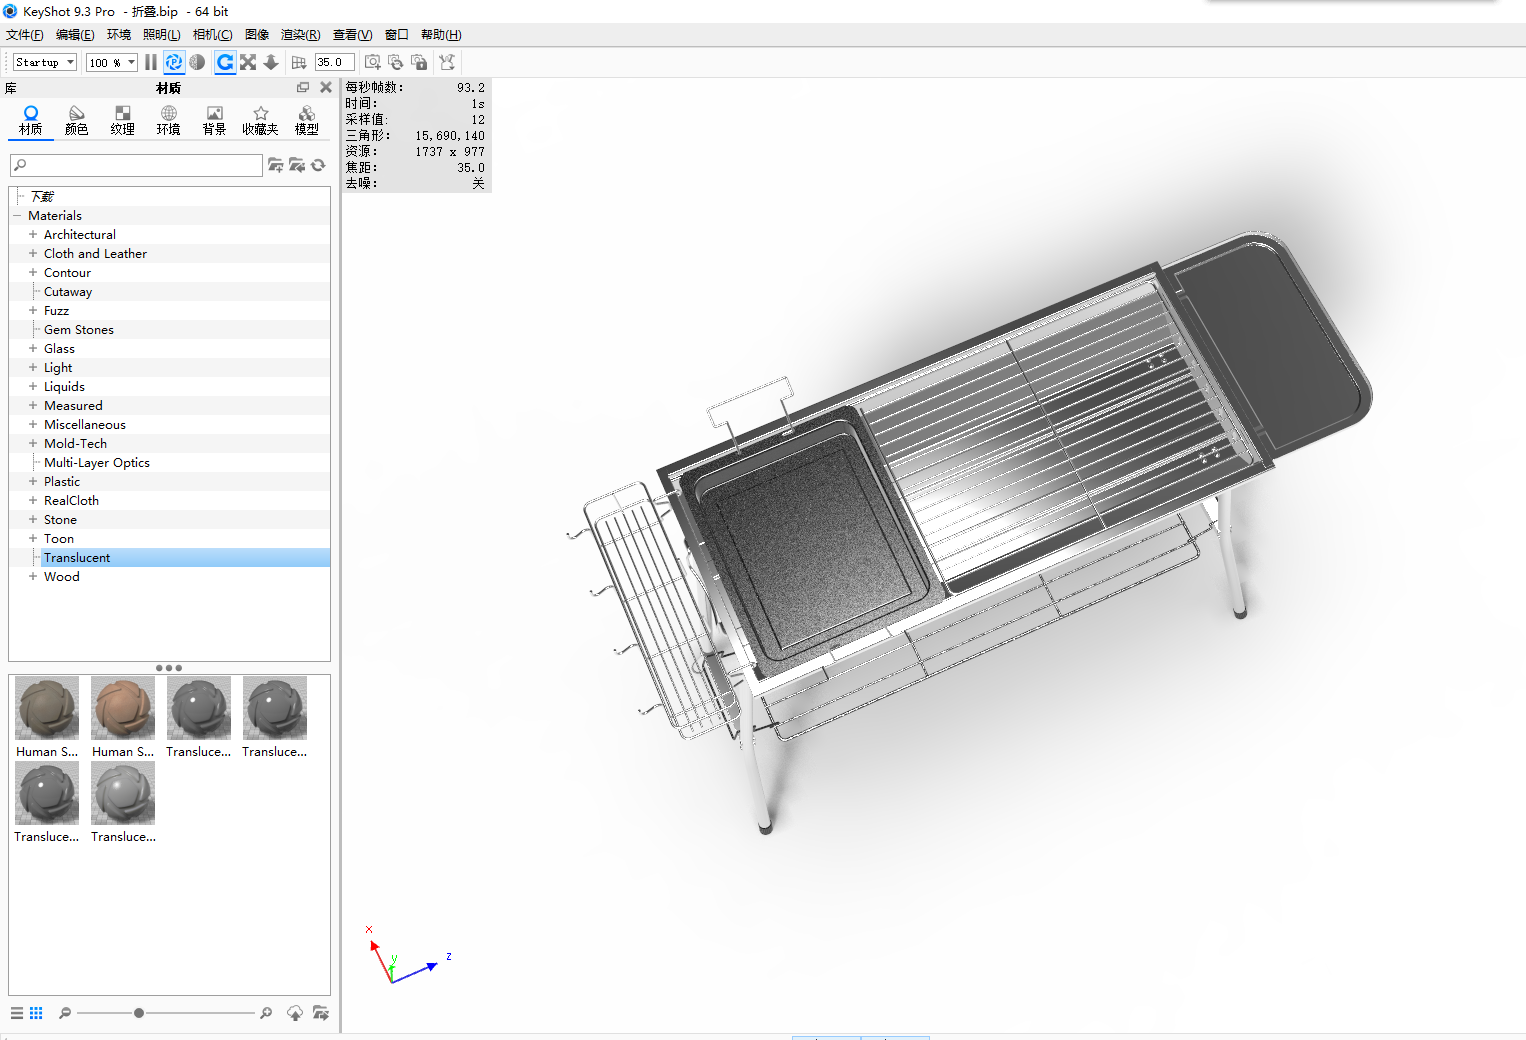Screen dimensions: 1526x1040
Task: Expand the Plastic folder
Action: (33, 482)
